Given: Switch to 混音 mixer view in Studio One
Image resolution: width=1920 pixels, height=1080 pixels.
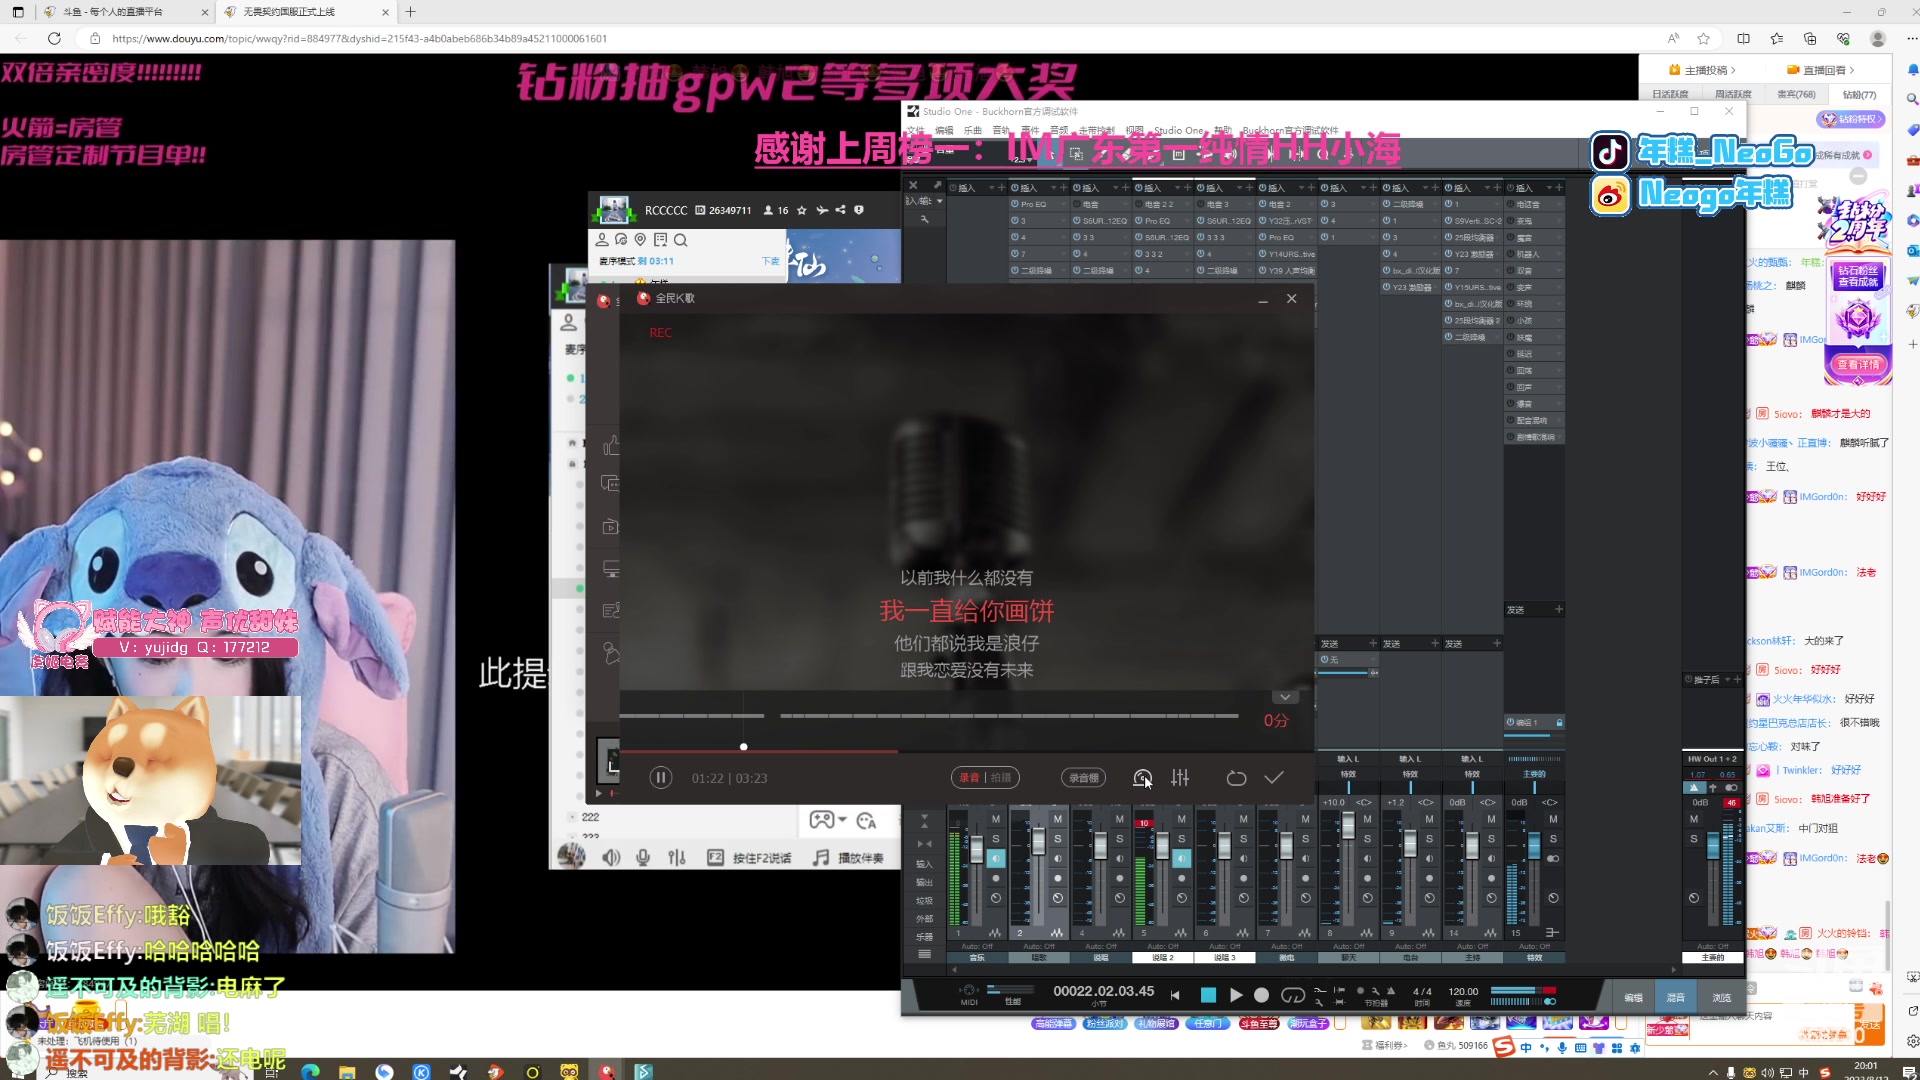Looking at the screenshot, I should [1675, 998].
